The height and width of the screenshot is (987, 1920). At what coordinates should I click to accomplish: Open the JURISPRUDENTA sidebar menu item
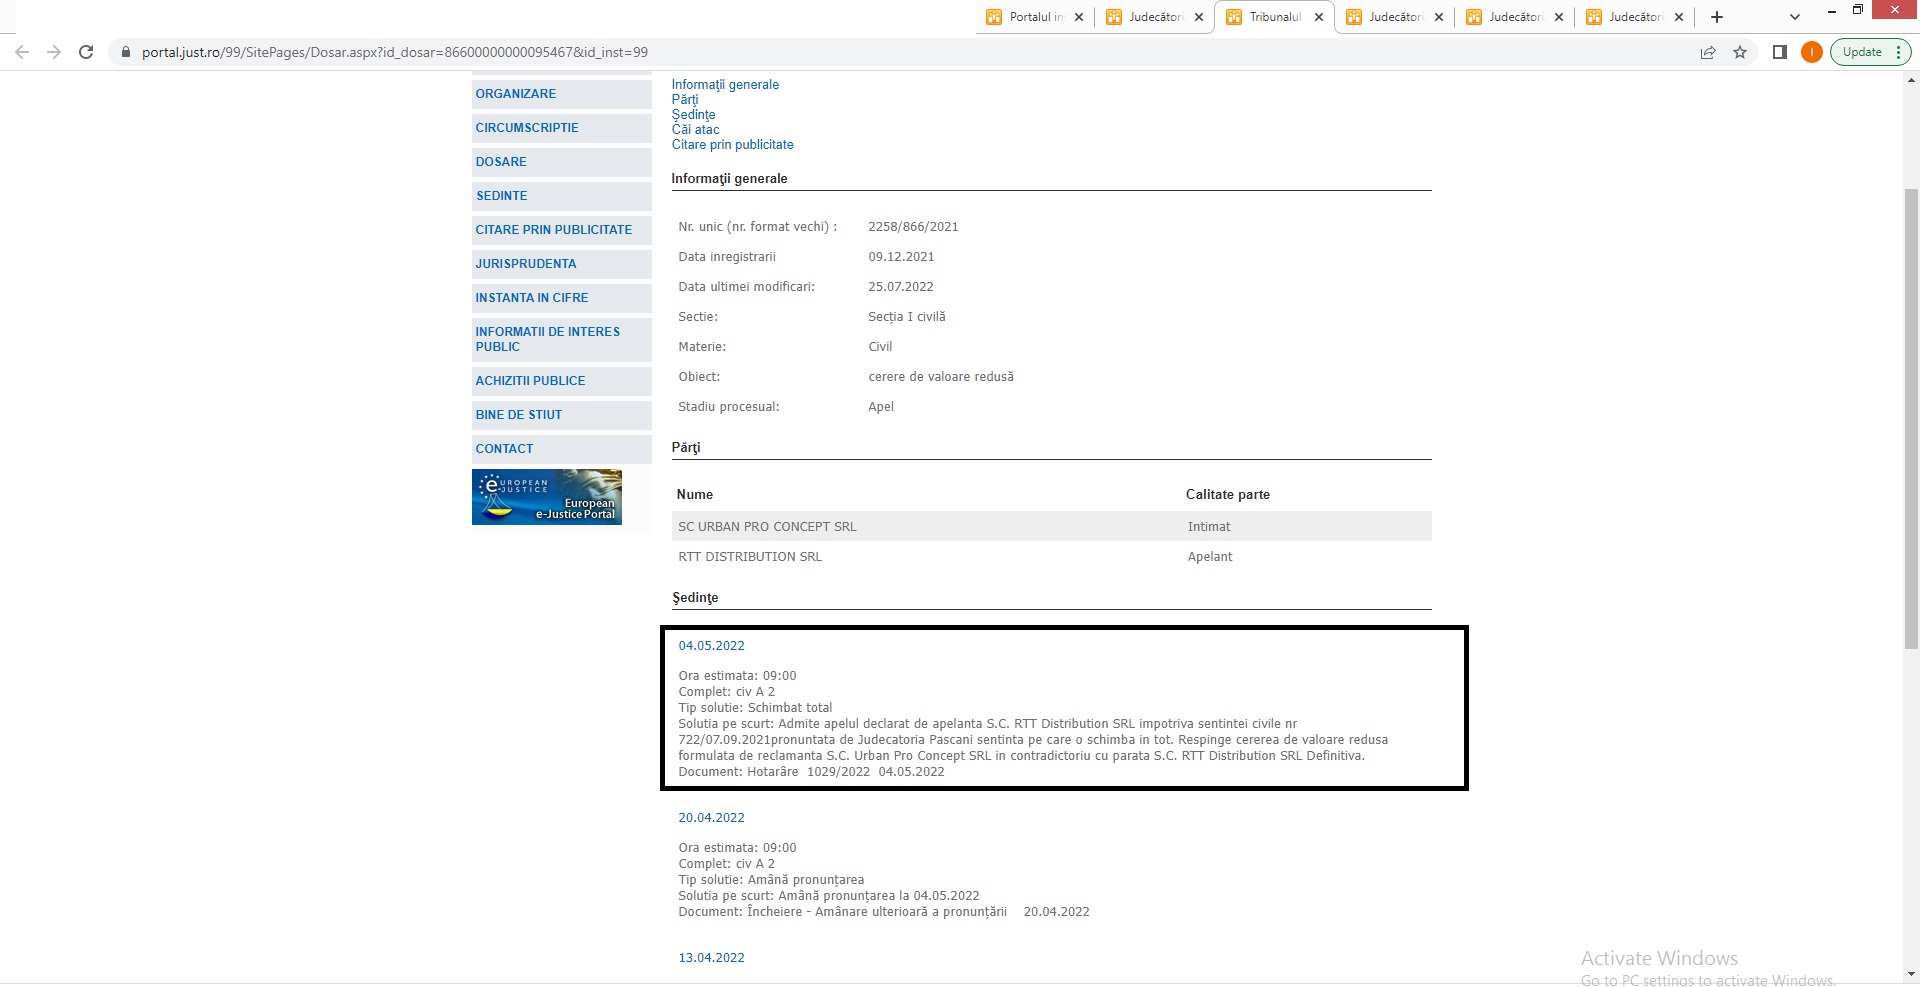click(x=526, y=264)
